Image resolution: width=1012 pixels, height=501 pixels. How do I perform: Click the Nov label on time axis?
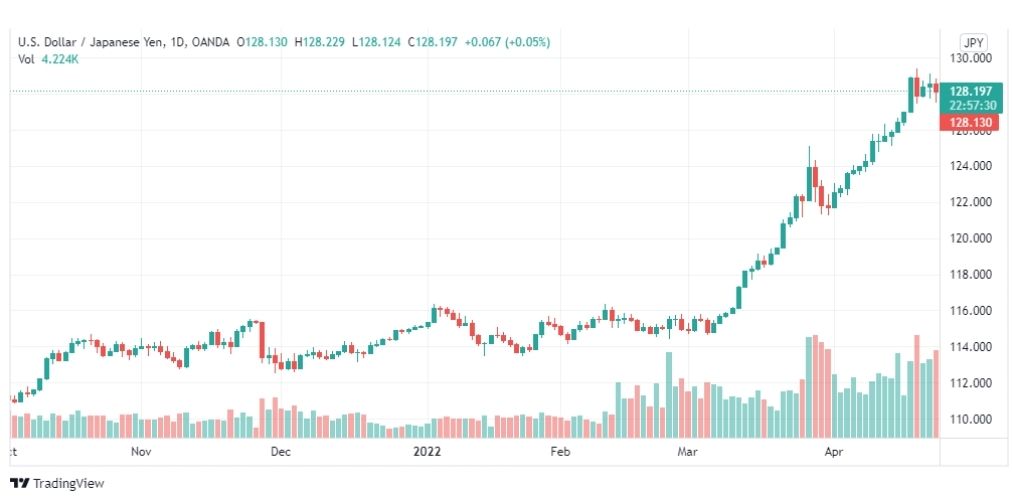[141, 451]
